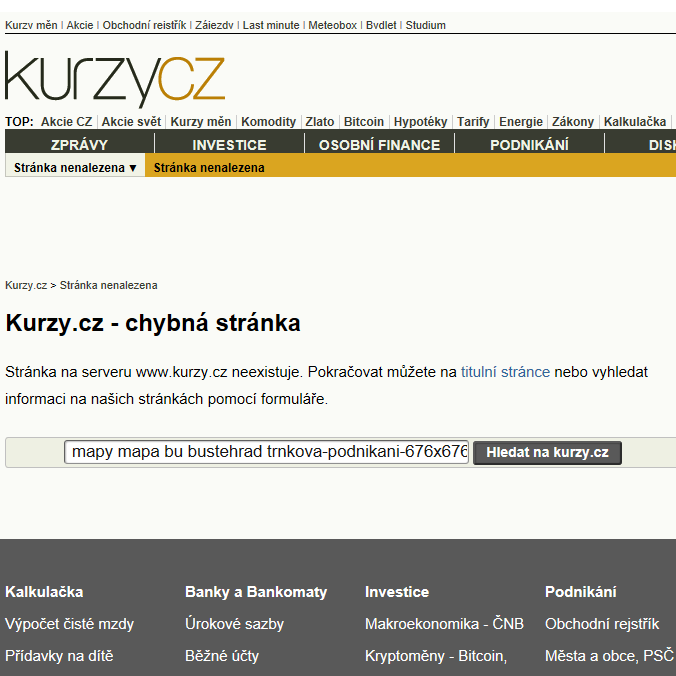Click the kurzy.cz logo

115,79
